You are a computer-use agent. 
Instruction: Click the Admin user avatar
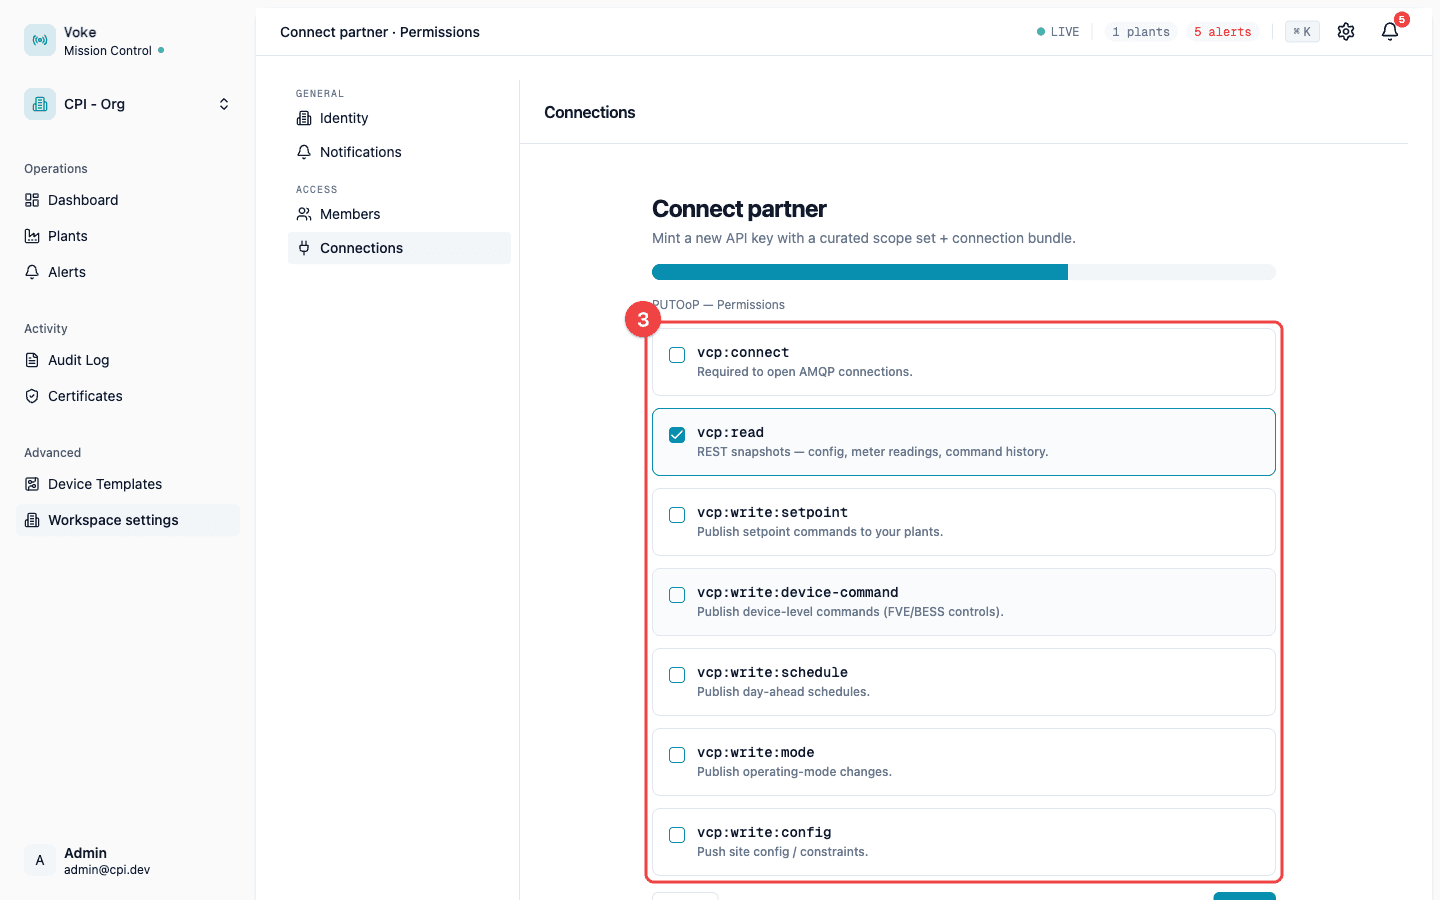(x=40, y=860)
